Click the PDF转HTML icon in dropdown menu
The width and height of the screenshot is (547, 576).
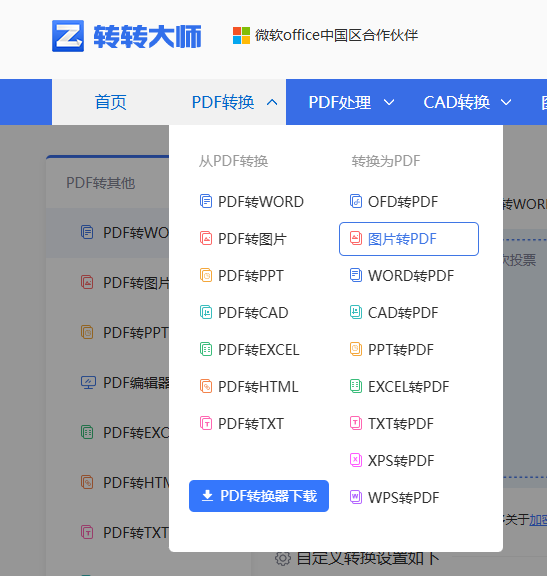206,387
